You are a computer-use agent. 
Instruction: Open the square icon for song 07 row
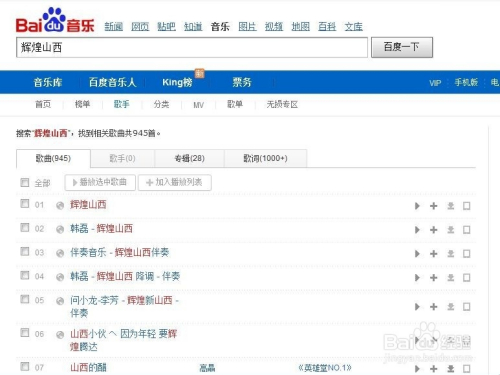pyautogui.click(x=467, y=369)
